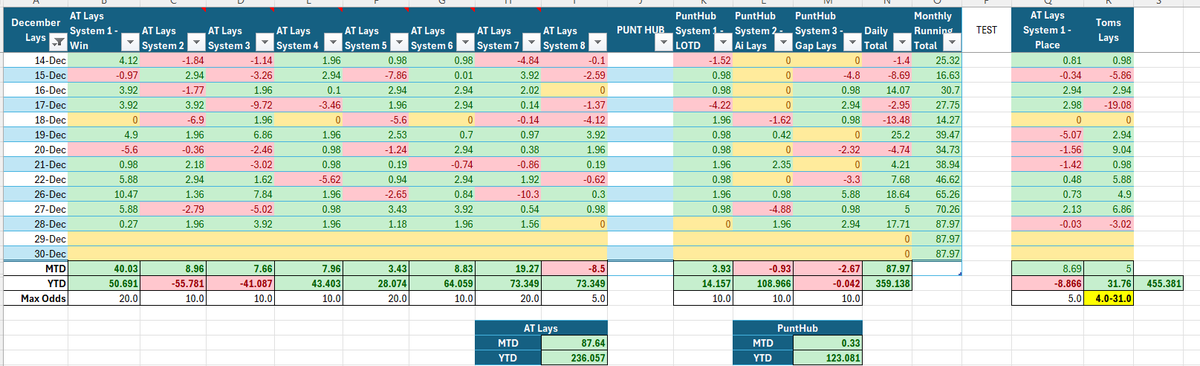Select the Toms Lays header cell
Screen dimensions: 1200x366
[1108, 31]
